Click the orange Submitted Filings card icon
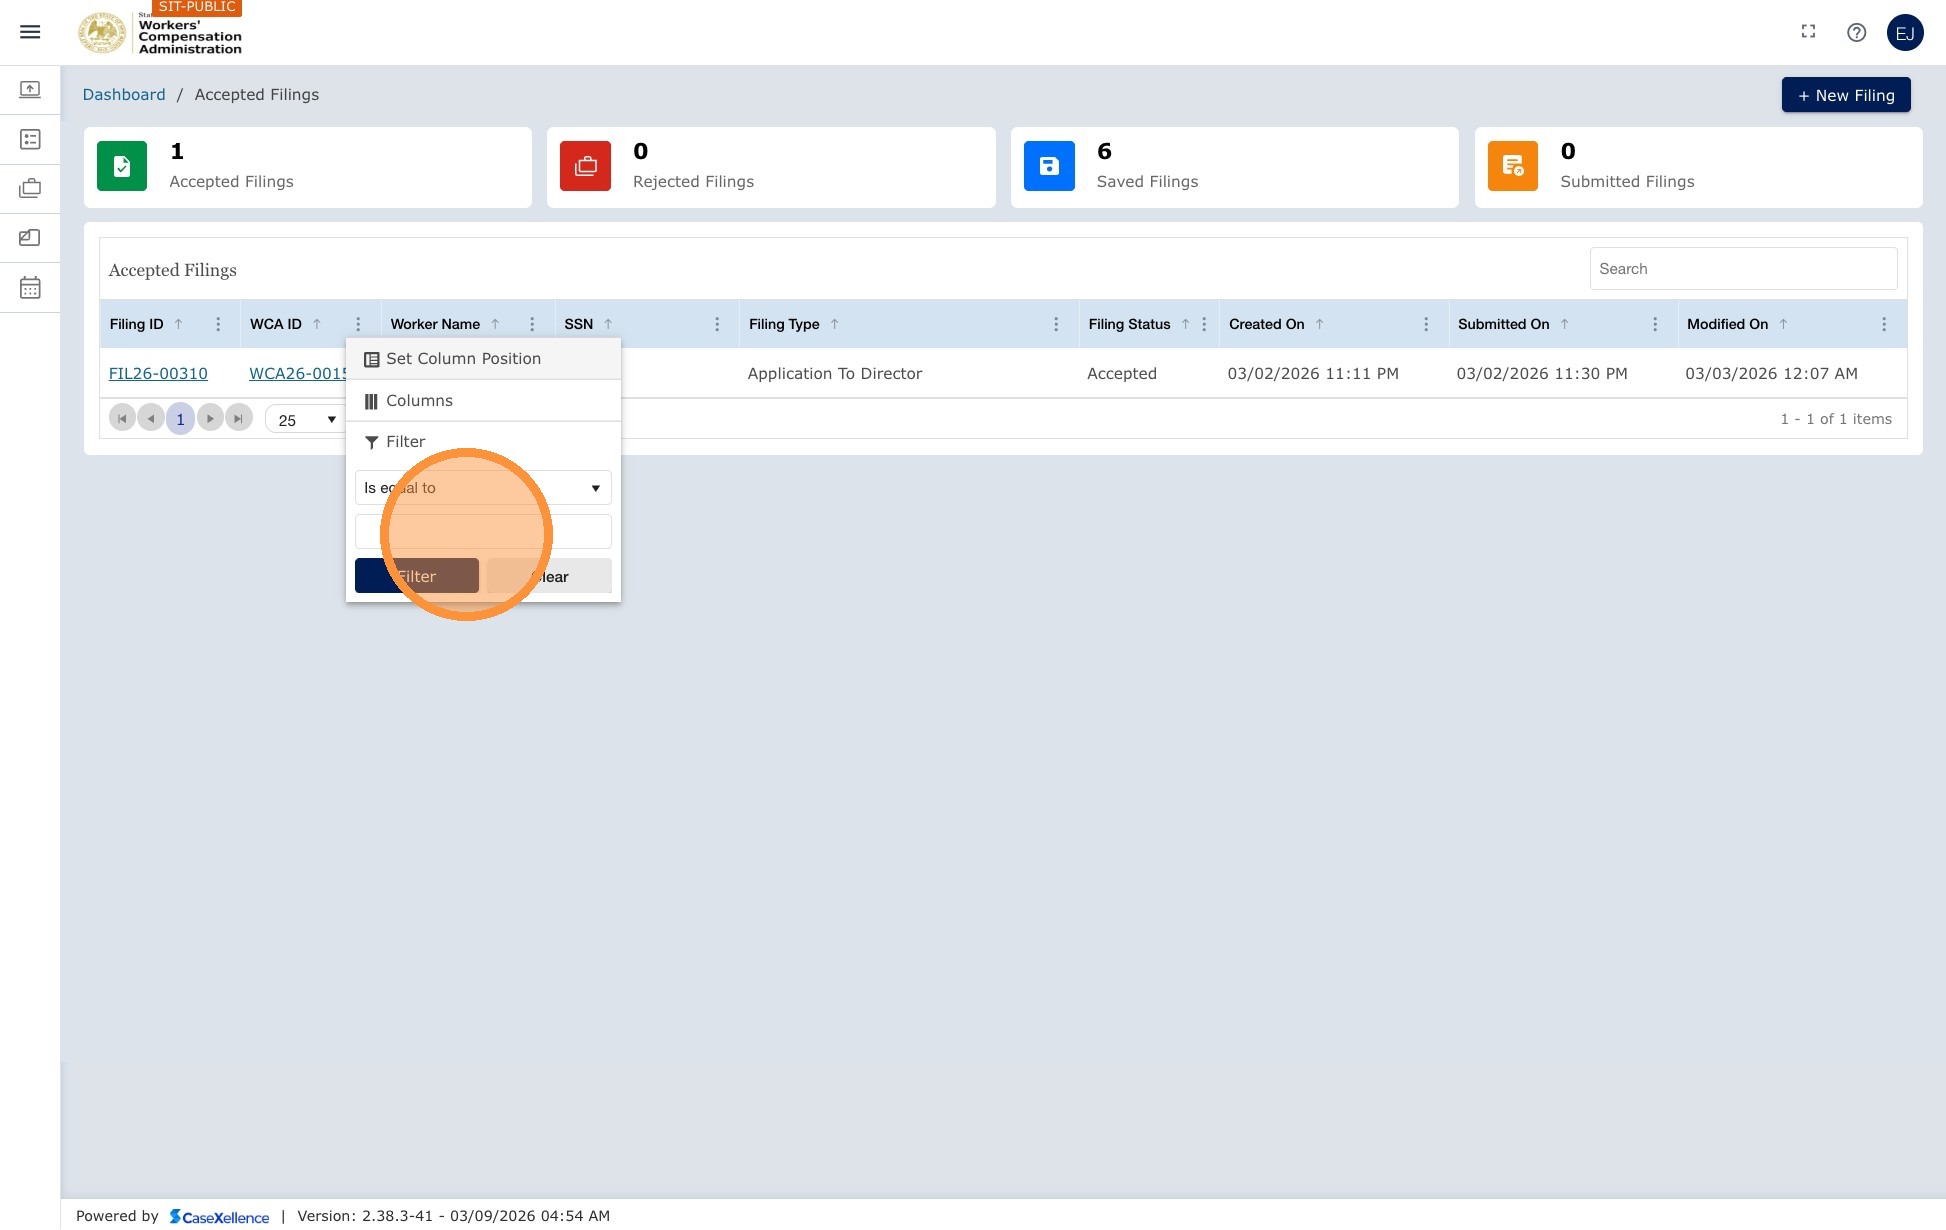Screen dimensions: 1946x1230 coord(1512,166)
